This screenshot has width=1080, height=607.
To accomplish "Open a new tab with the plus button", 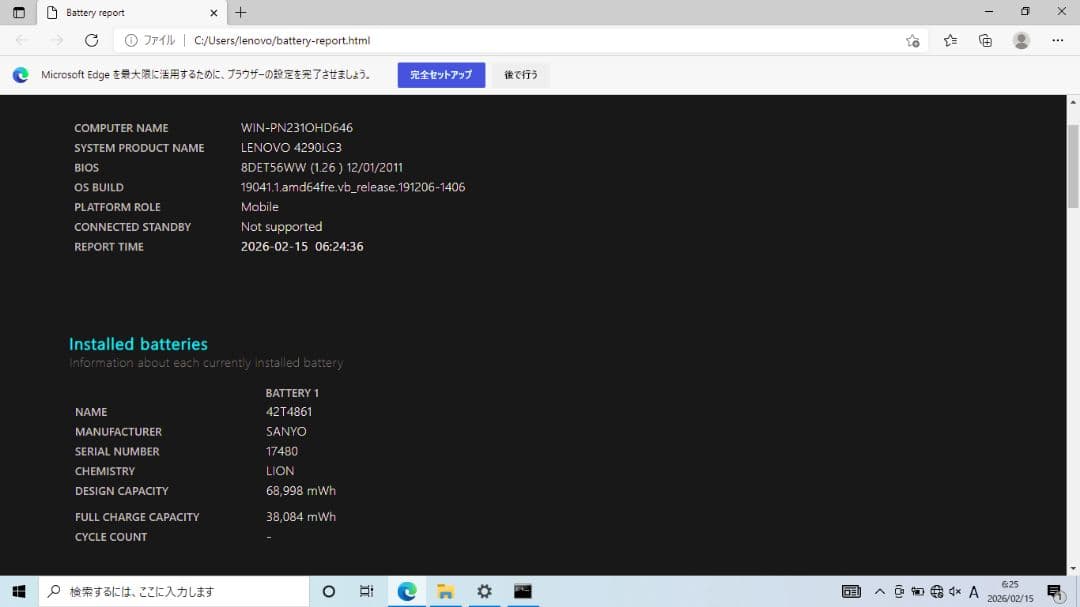I will point(240,12).
